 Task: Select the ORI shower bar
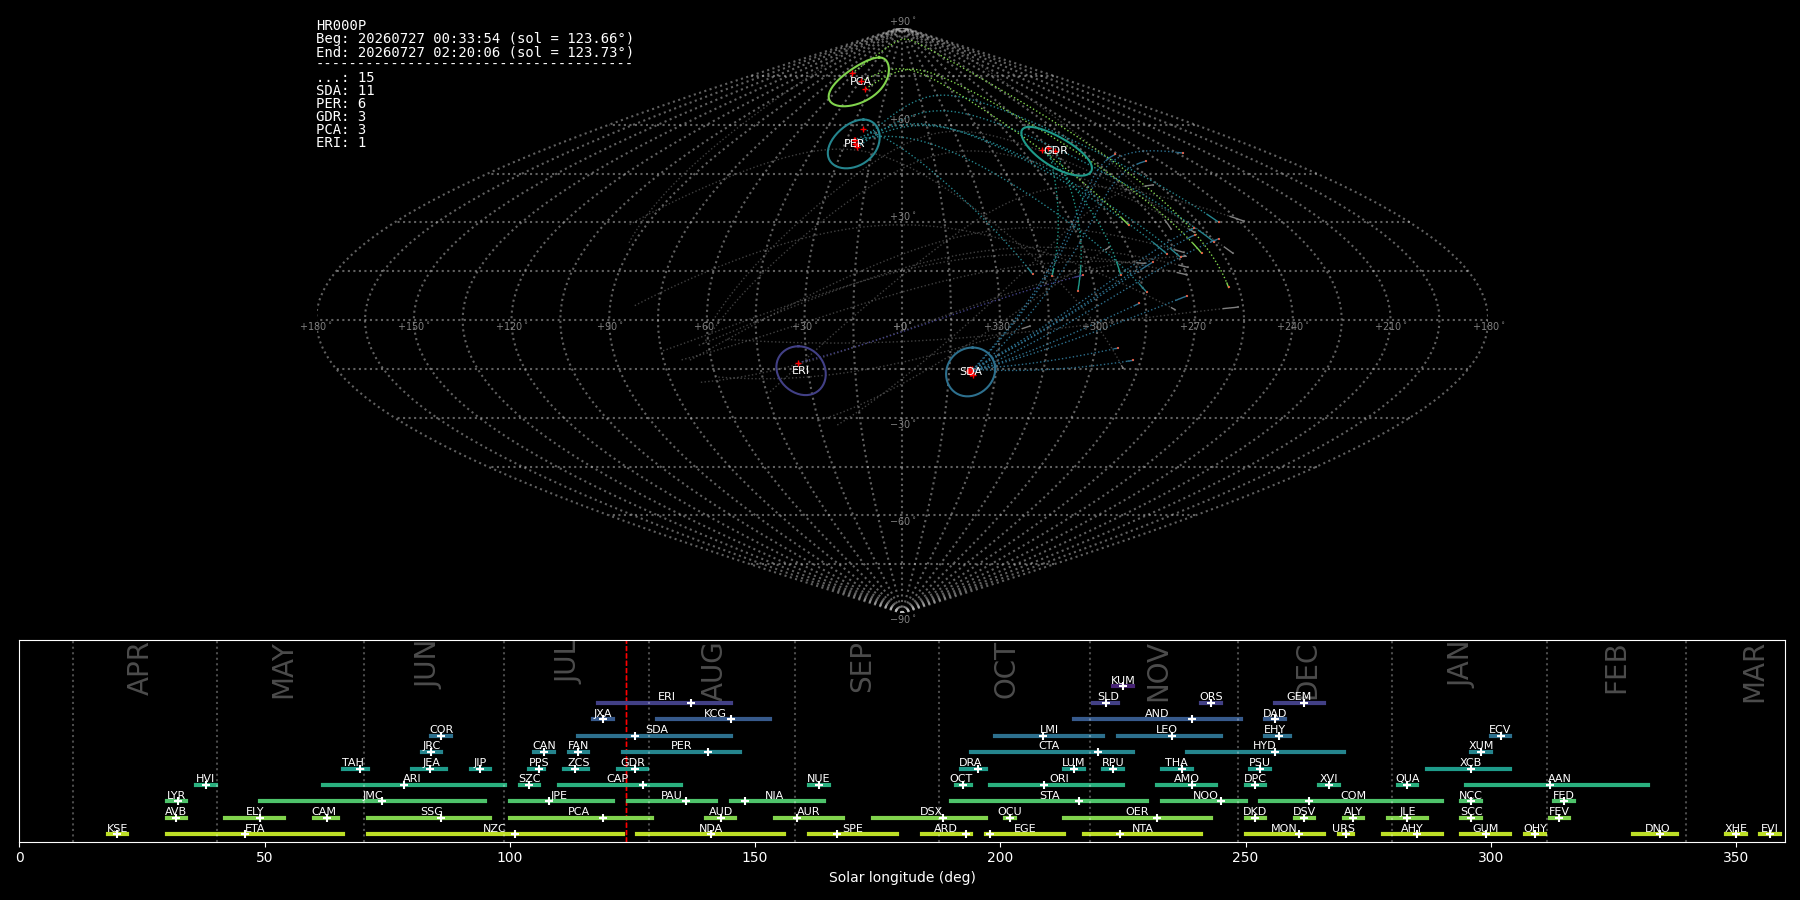point(1056,785)
